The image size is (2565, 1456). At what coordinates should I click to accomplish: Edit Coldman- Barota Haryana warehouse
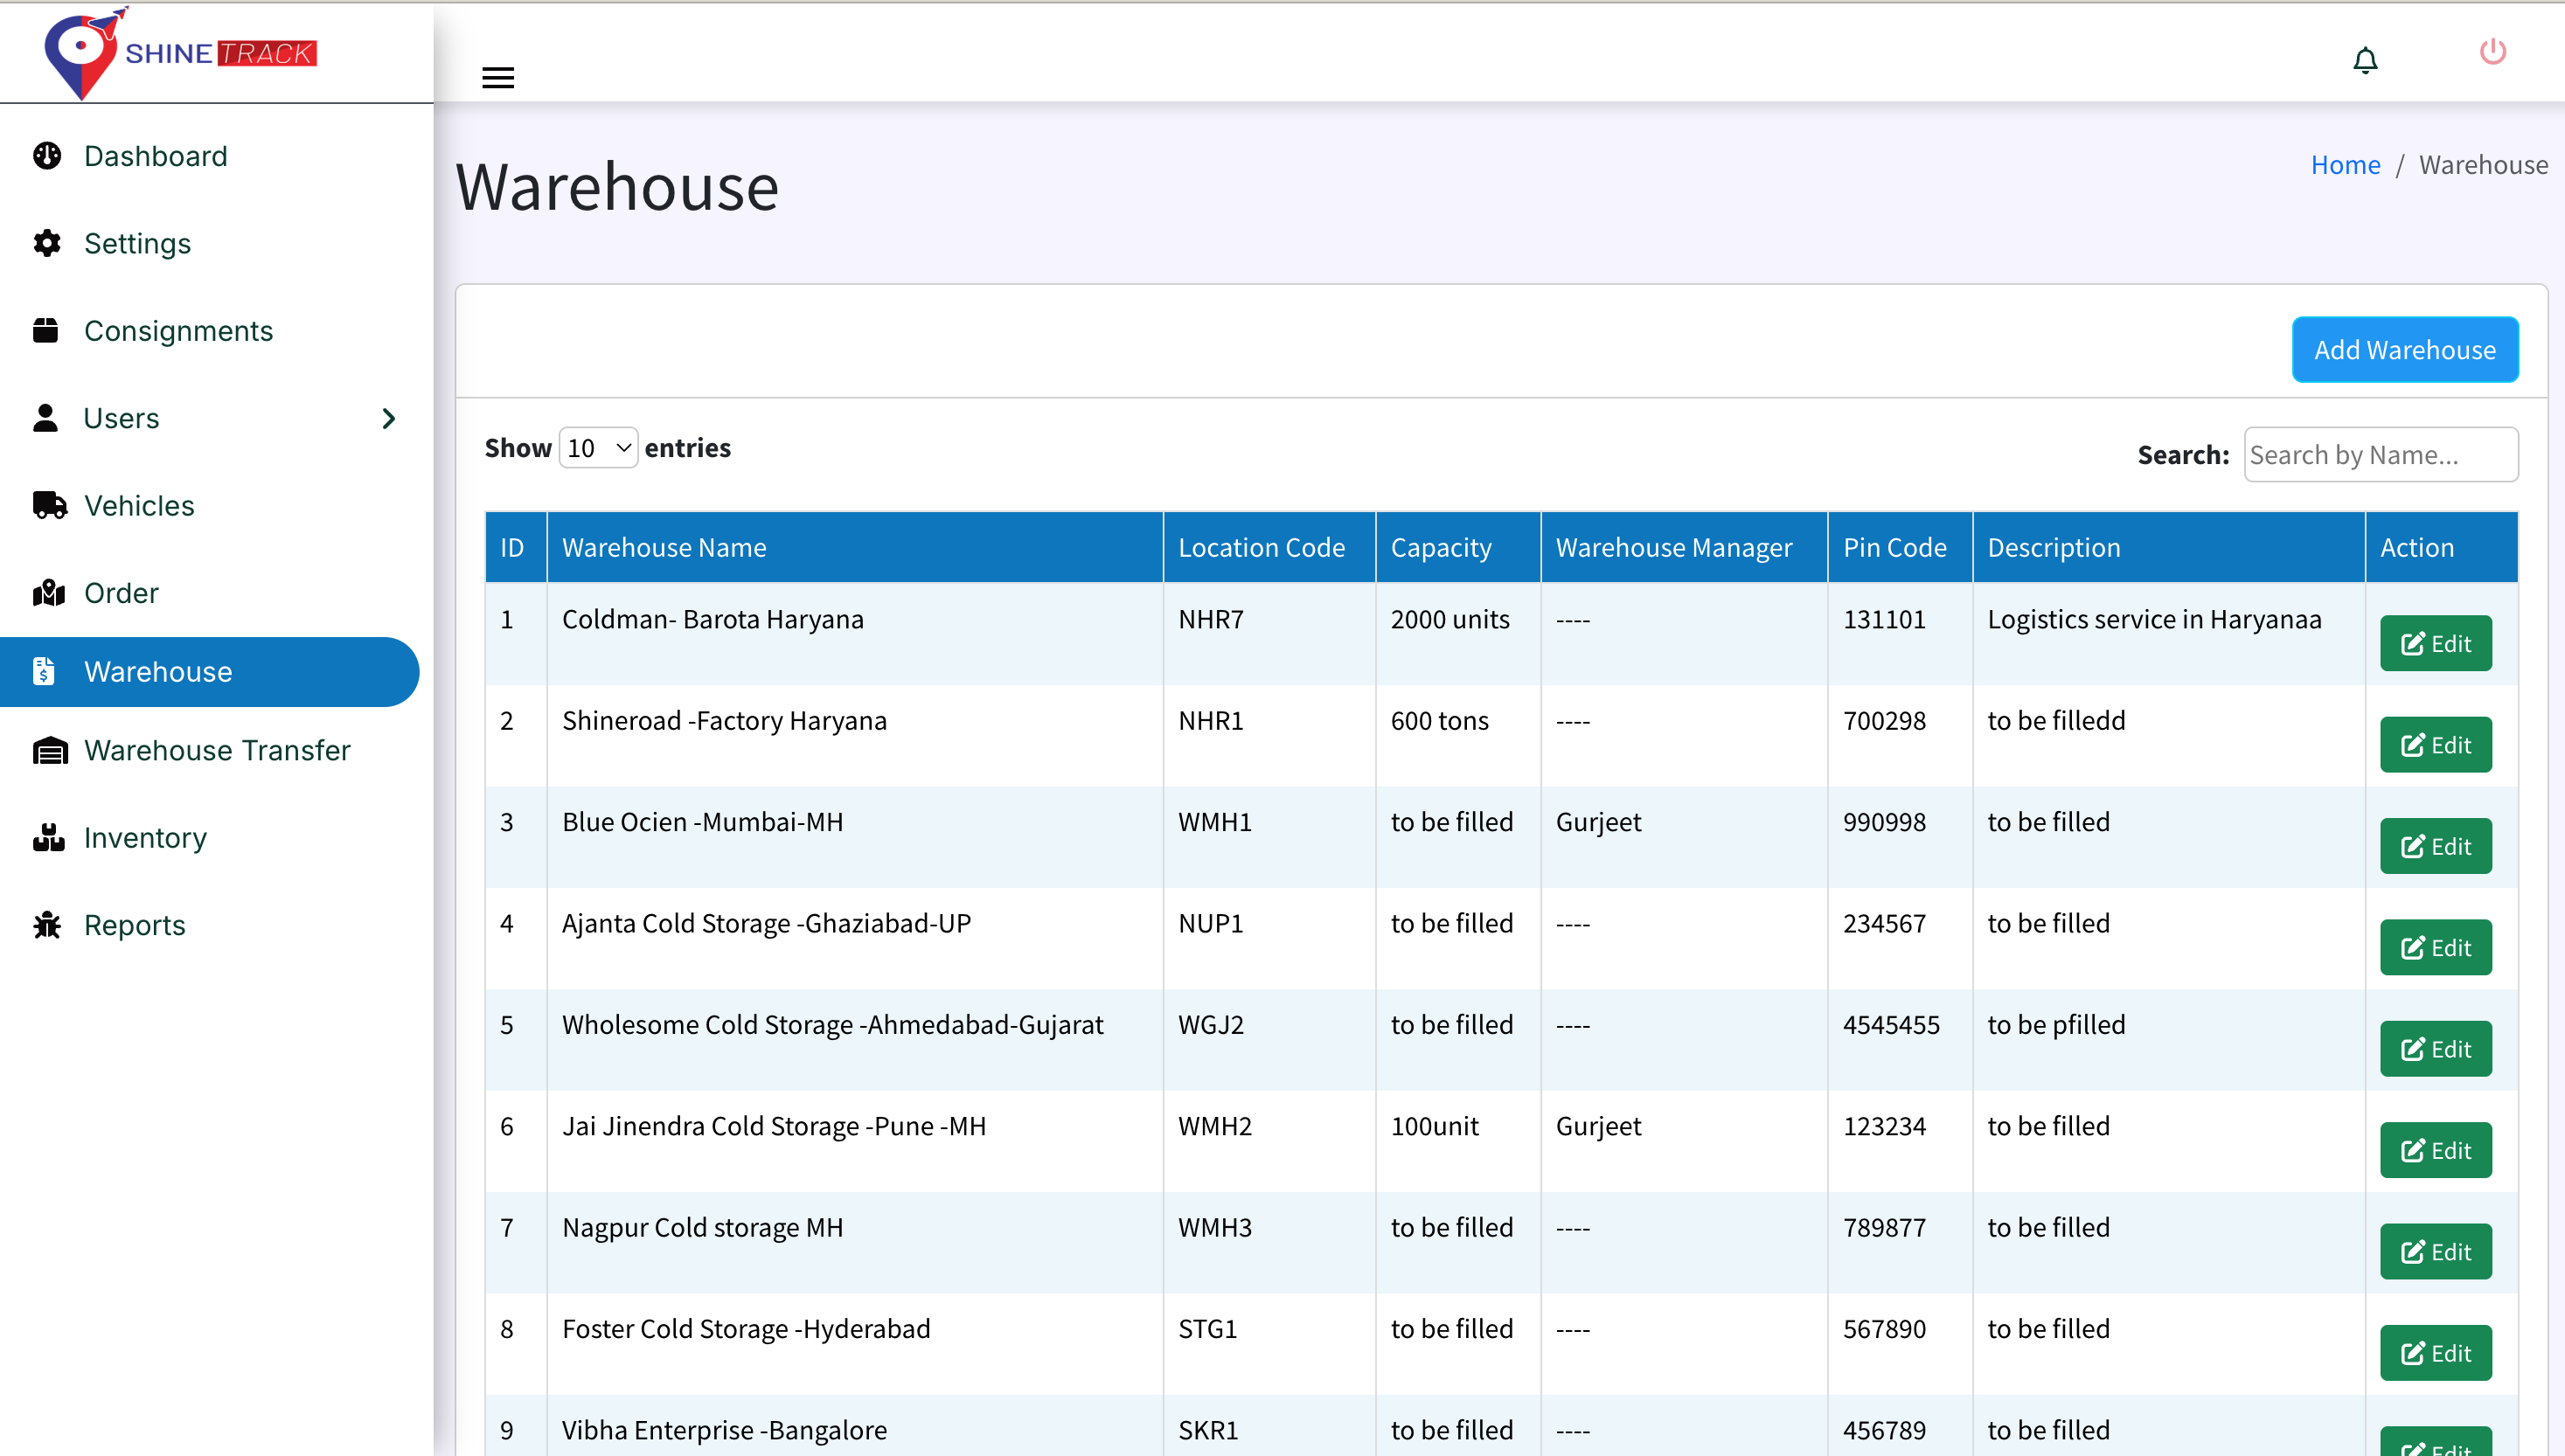point(2435,643)
